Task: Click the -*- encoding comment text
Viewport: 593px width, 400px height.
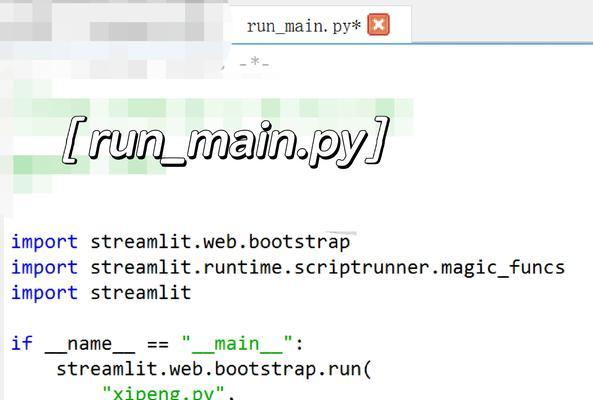Action: click(255, 62)
